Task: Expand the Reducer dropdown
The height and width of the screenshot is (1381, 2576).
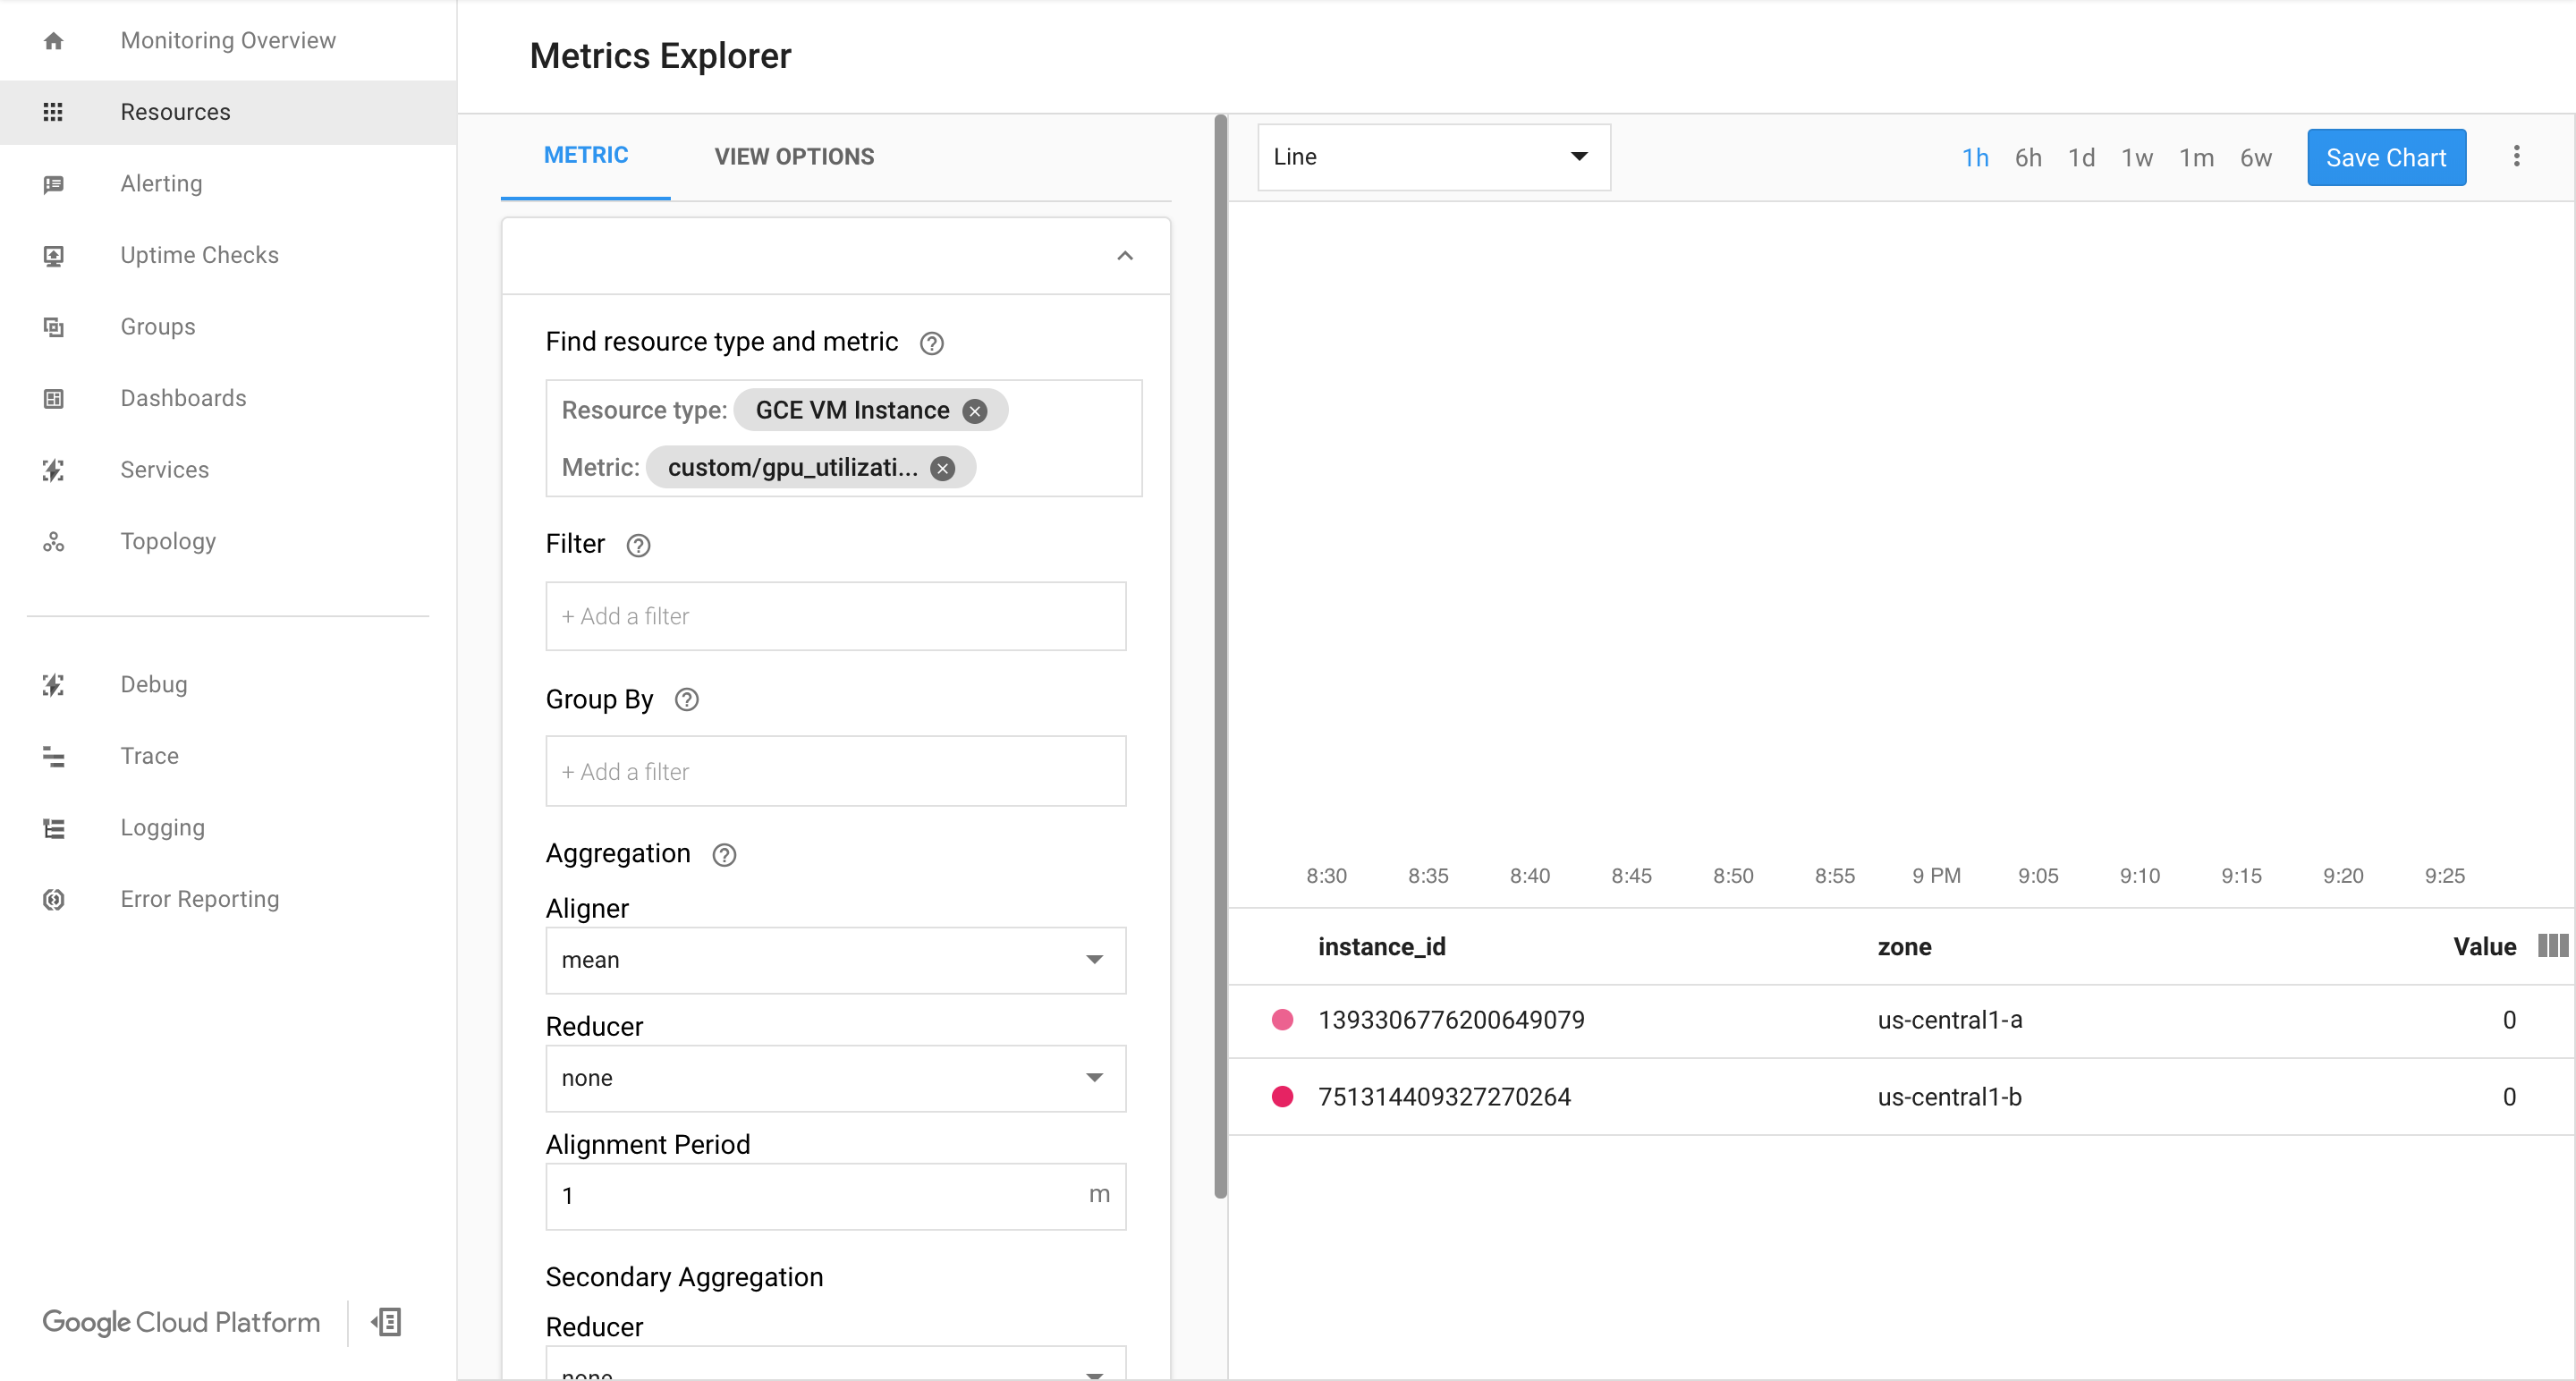Action: (835, 1078)
